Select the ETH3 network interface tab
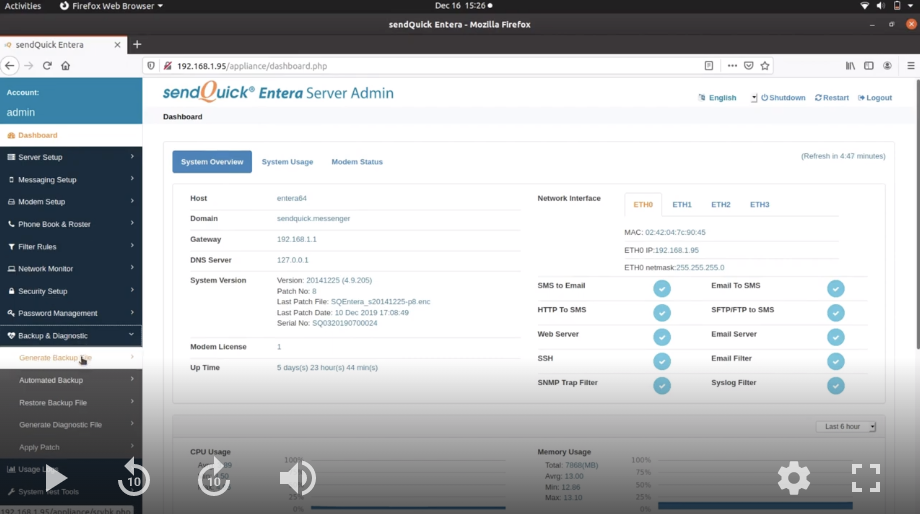This screenshot has width=920, height=514. tap(759, 205)
